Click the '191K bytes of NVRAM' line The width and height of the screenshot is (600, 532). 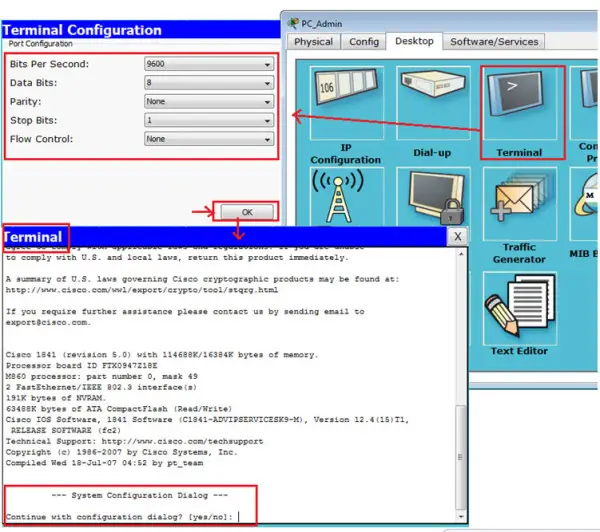tap(56, 398)
